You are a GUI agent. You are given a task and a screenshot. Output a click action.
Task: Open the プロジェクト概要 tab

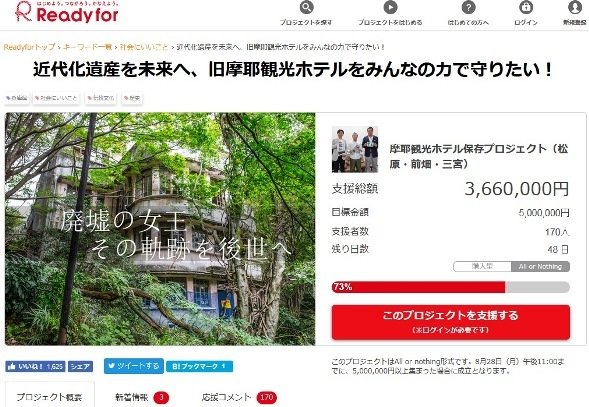50,397
